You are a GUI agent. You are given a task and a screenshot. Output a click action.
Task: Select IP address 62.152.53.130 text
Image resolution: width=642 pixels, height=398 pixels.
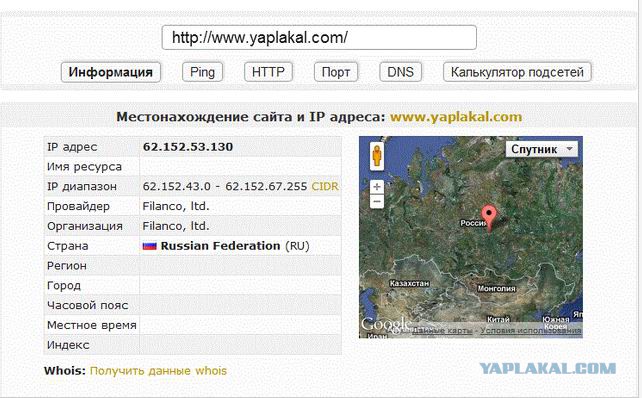point(188,147)
